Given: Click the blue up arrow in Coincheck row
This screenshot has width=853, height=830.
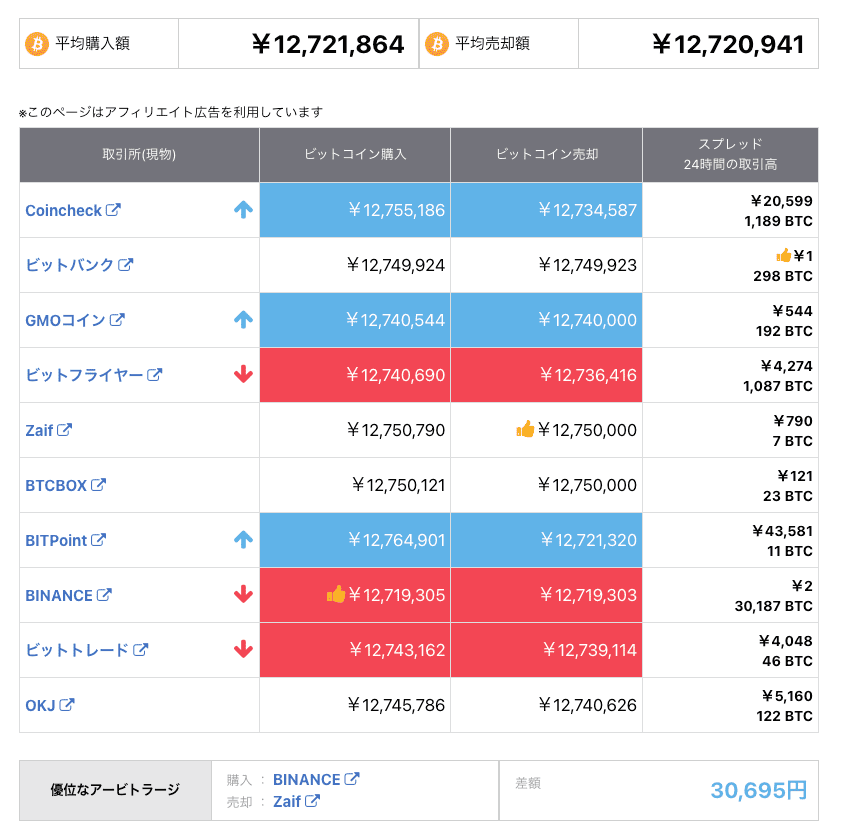Looking at the screenshot, I should point(243,210).
